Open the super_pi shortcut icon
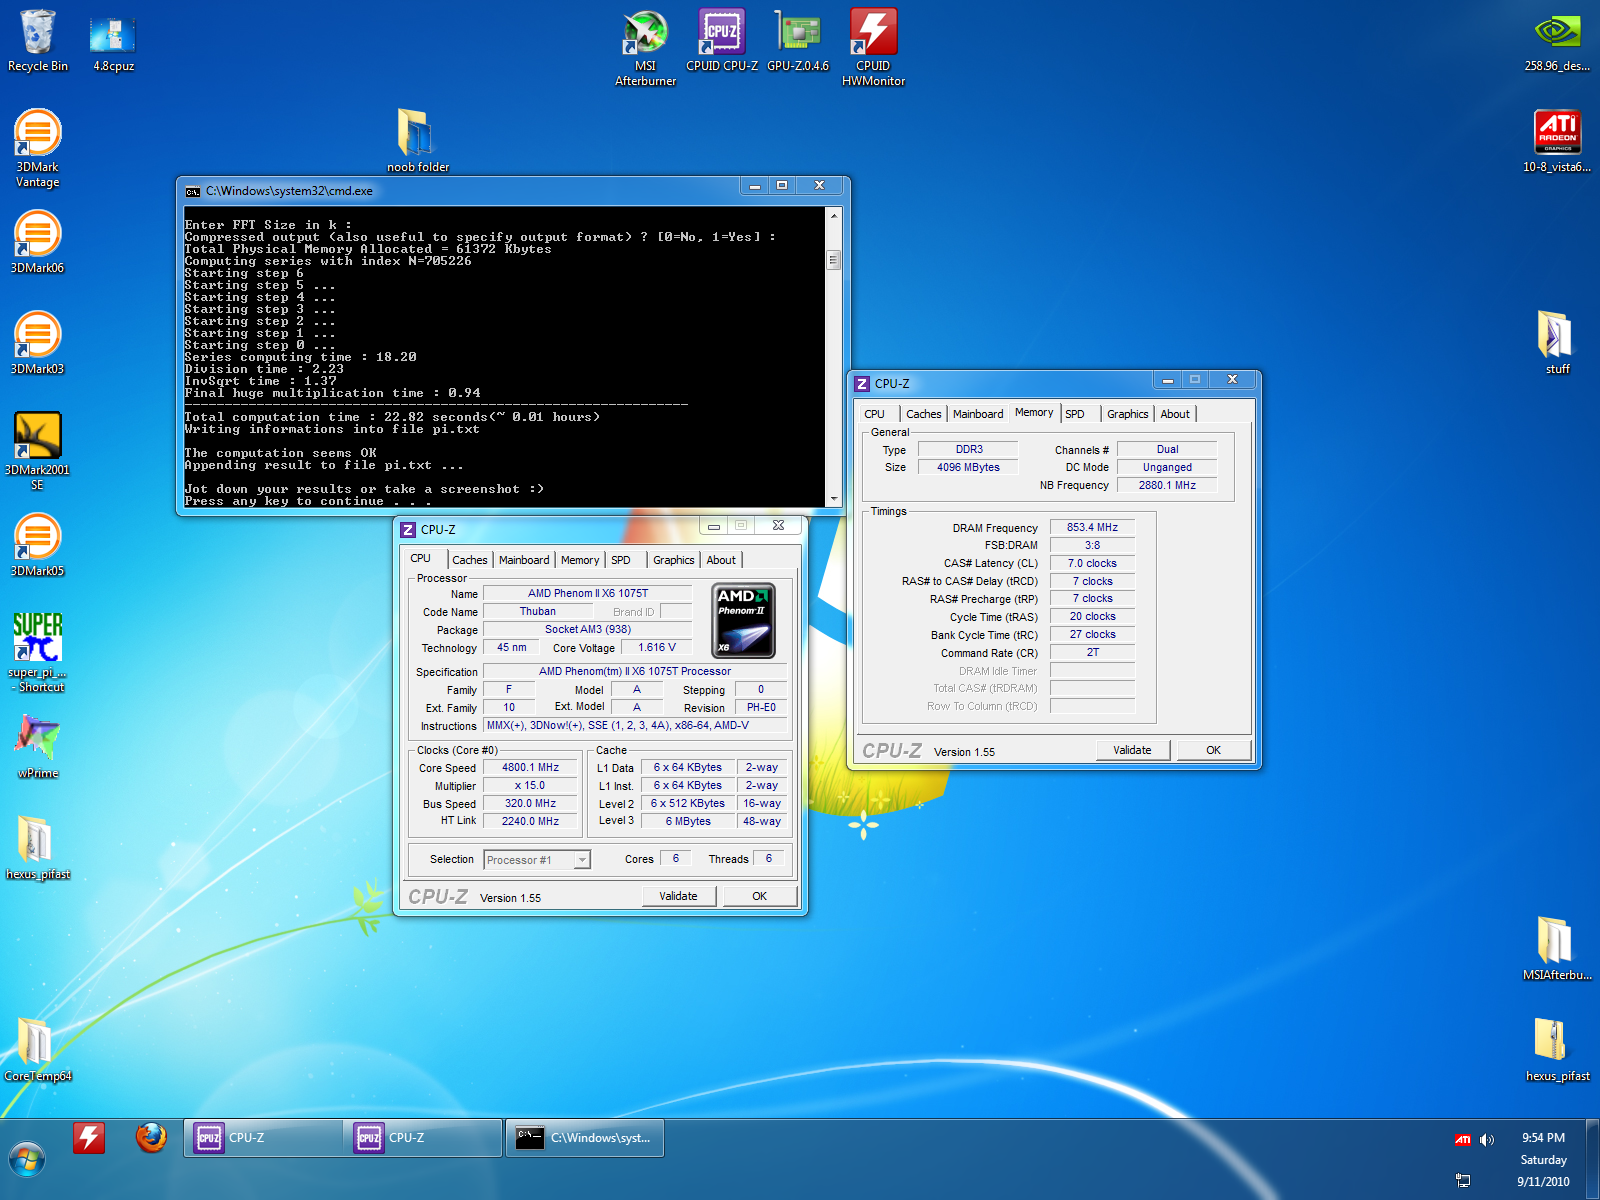Viewport: 1600px width, 1200px height. [38, 652]
